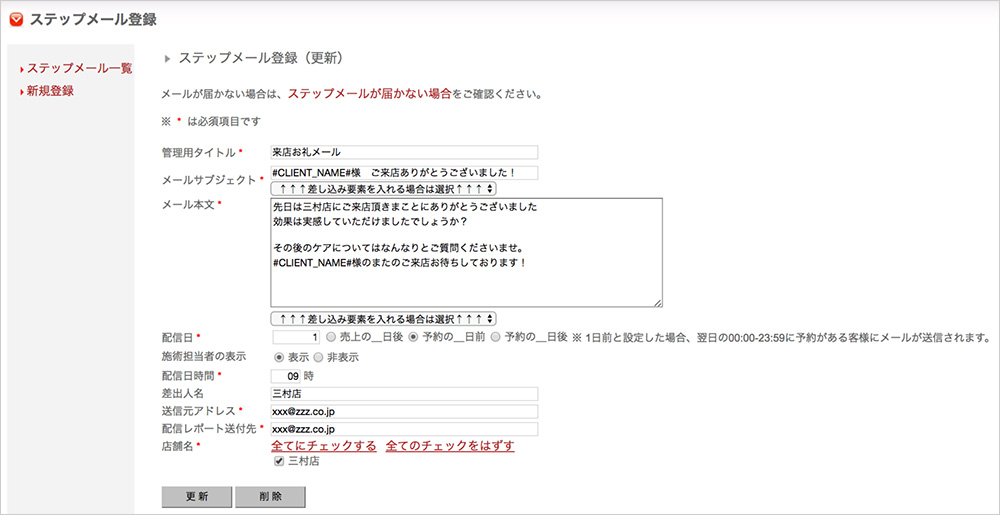Select the 予約の__日前 radio button
The image size is (1000, 515).
point(413,338)
